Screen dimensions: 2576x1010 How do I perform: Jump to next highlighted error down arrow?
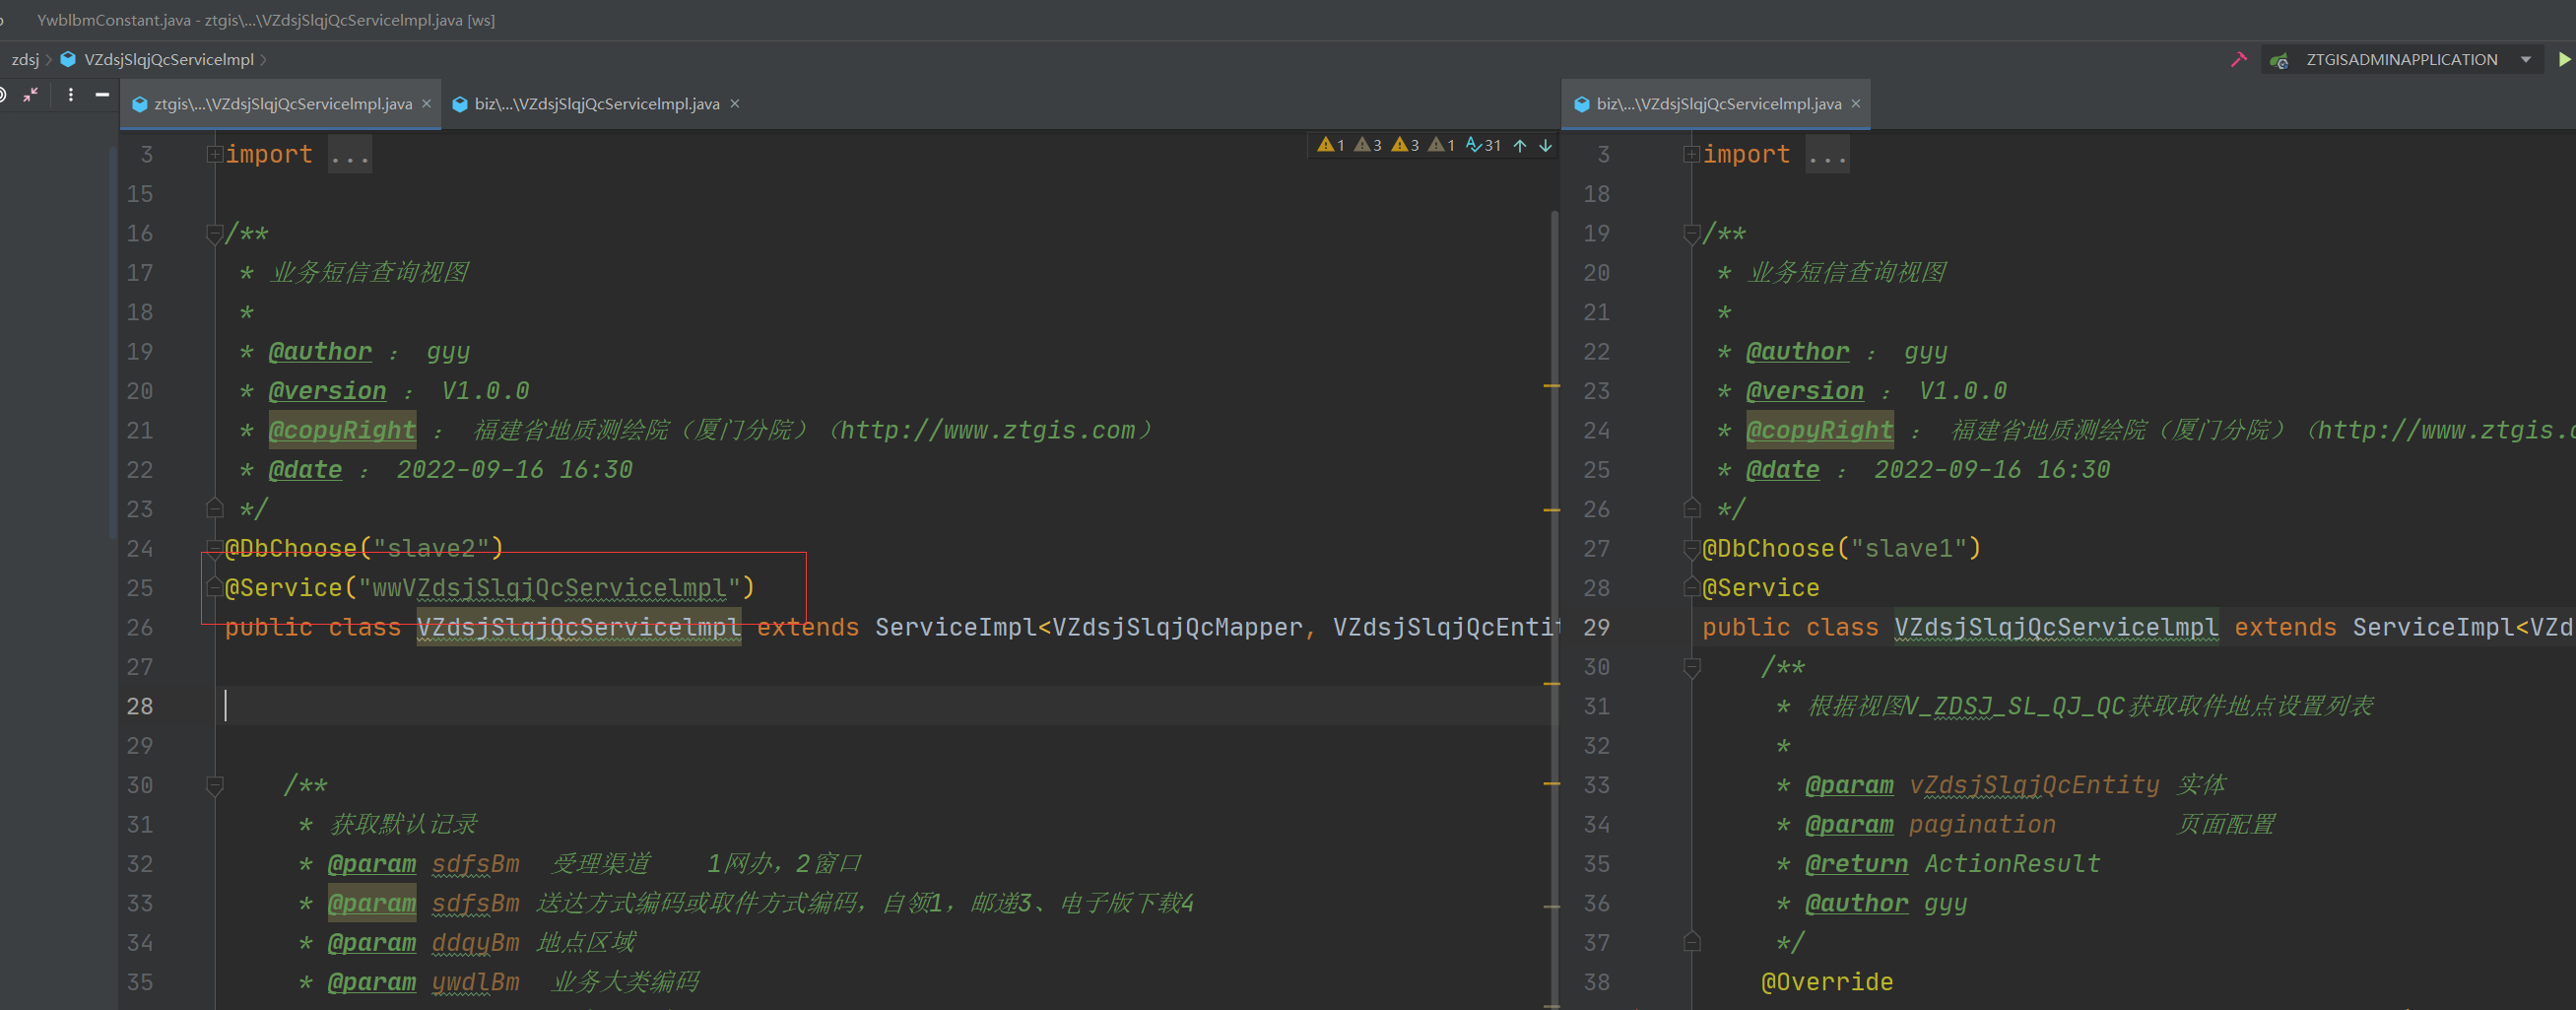pyautogui.click(x=1545, y=146)
